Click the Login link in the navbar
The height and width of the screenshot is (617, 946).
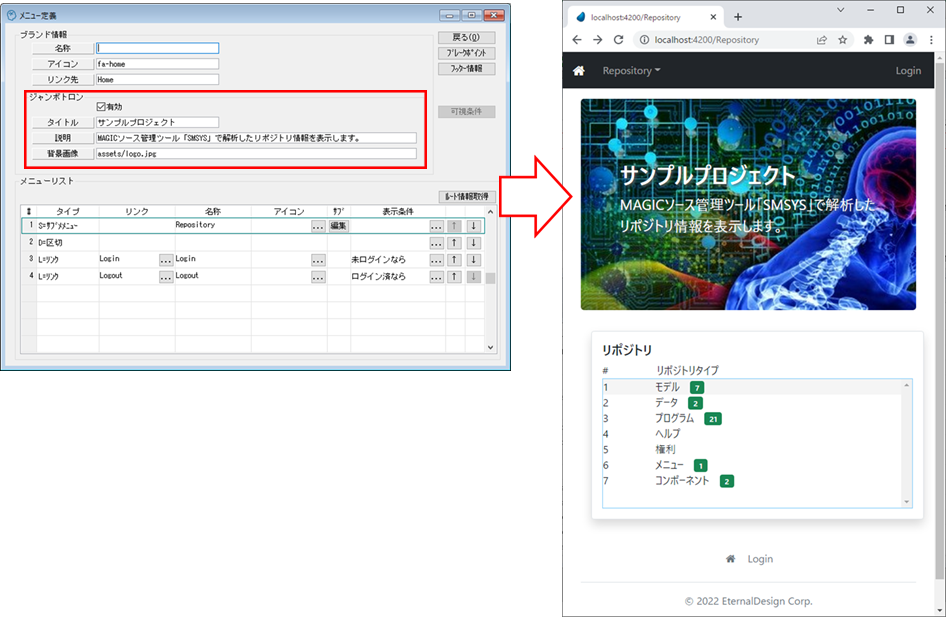(908, 71)
